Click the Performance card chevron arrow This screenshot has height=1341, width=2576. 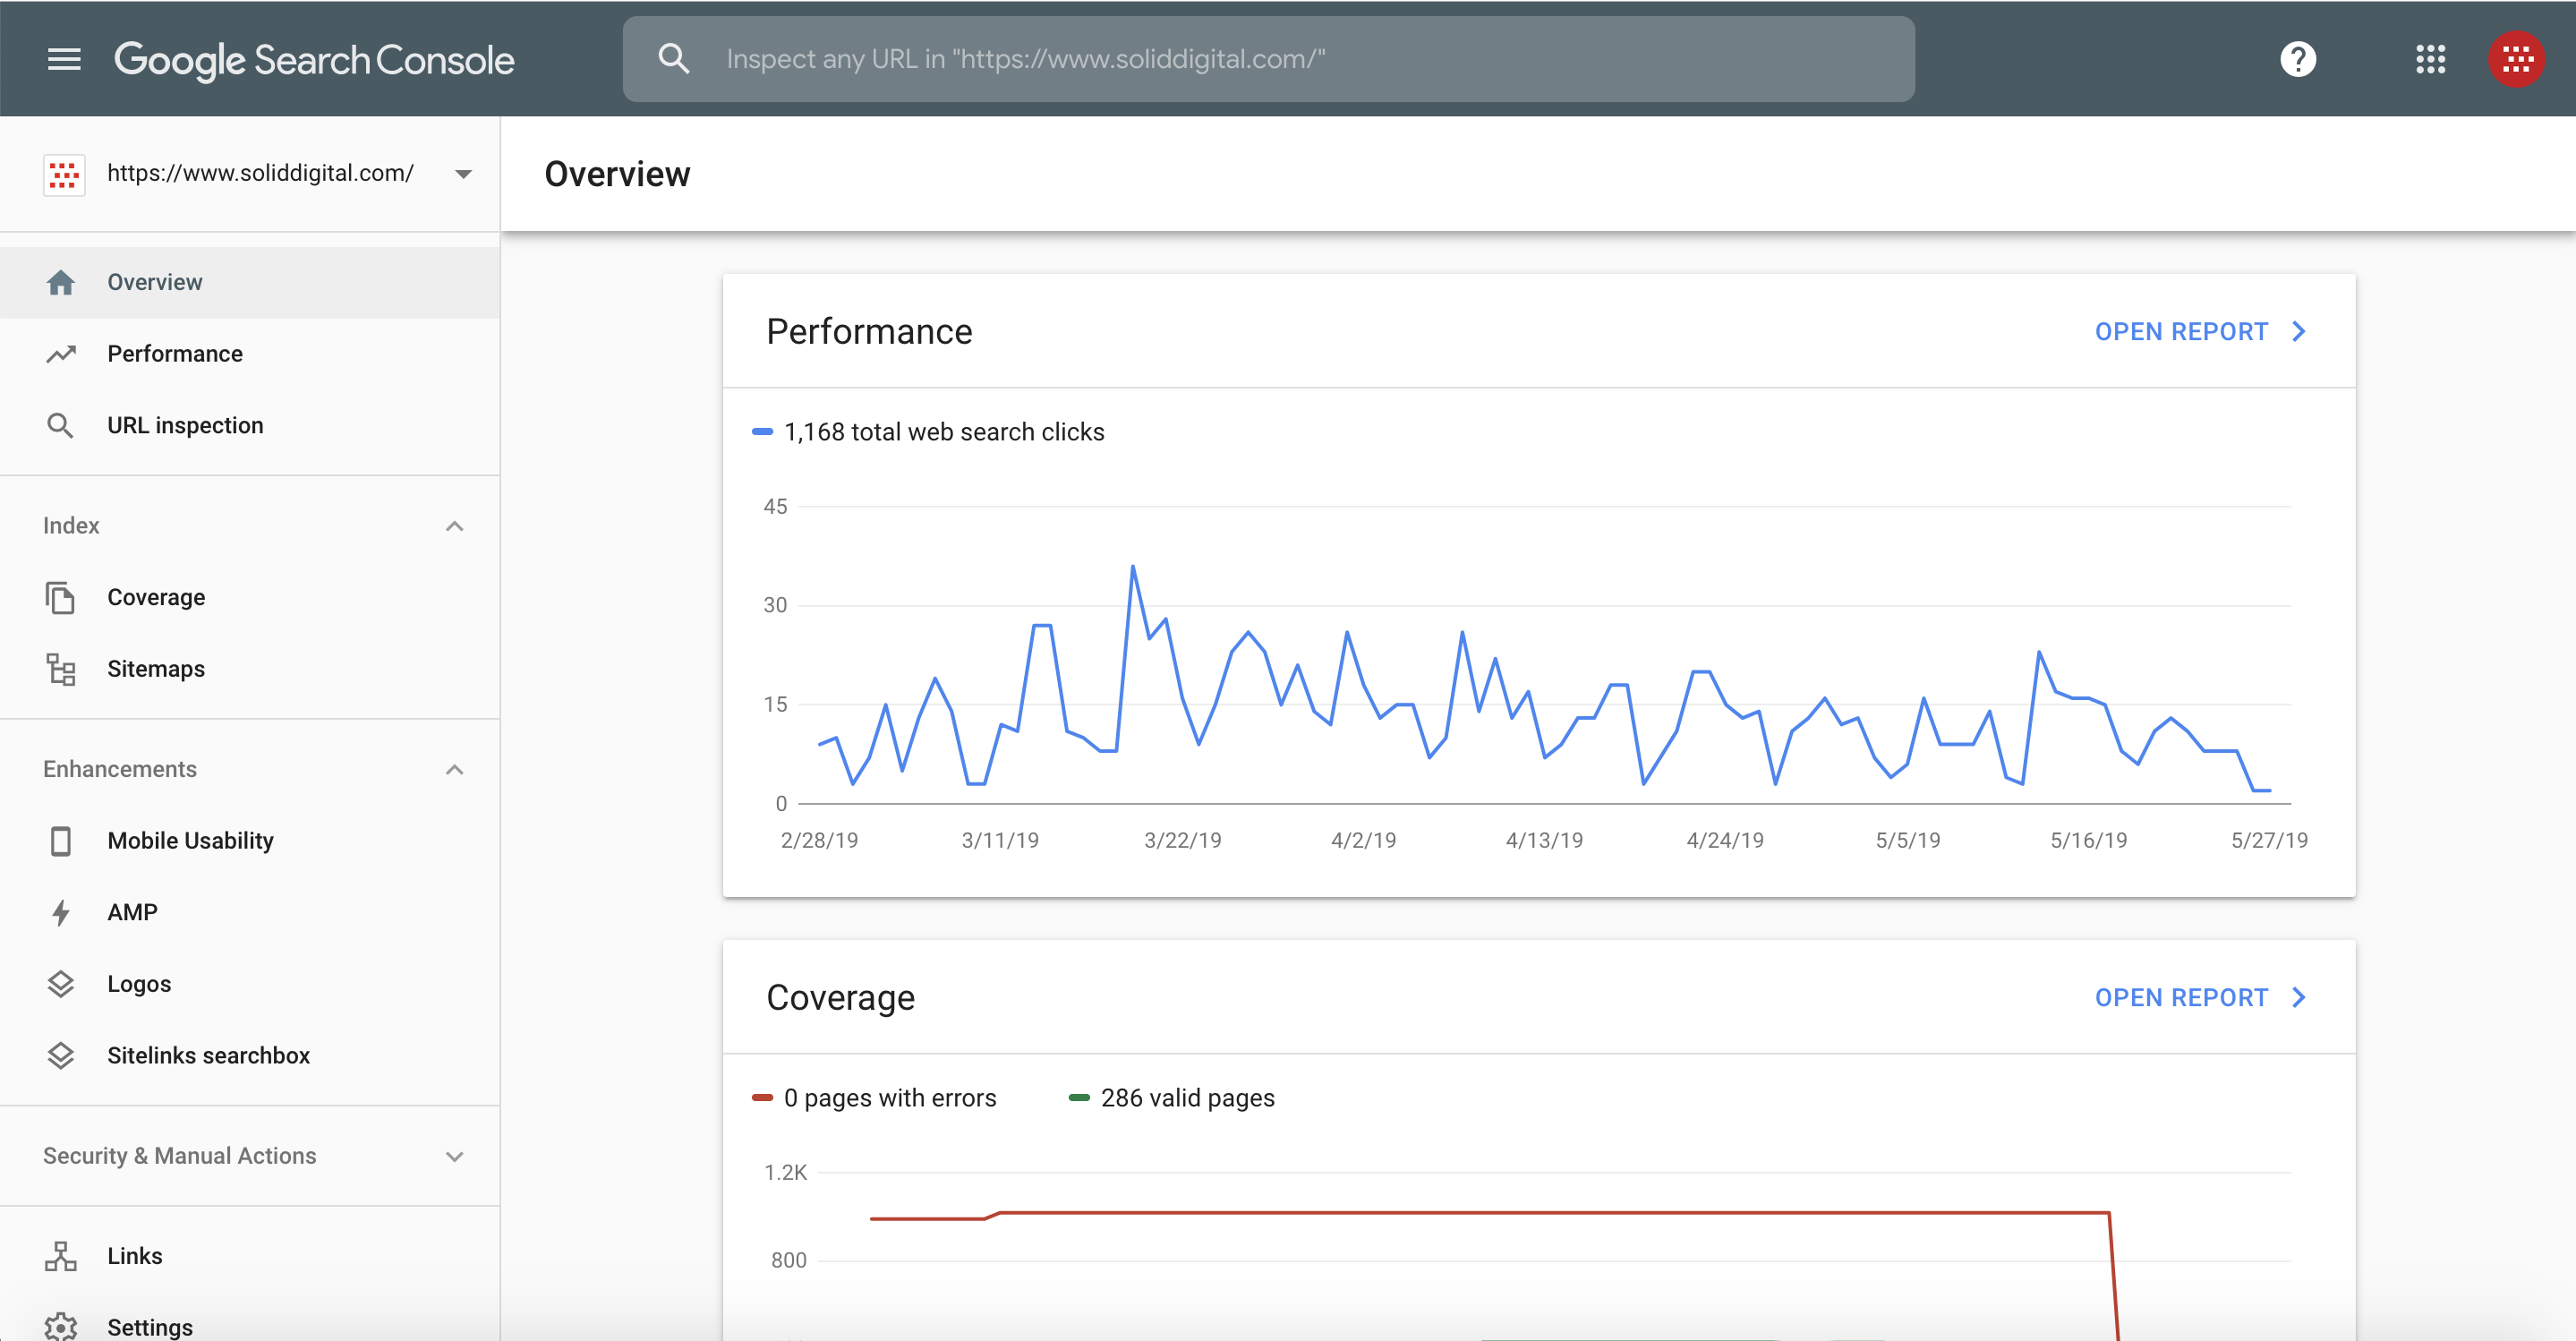click(2299, 331)
